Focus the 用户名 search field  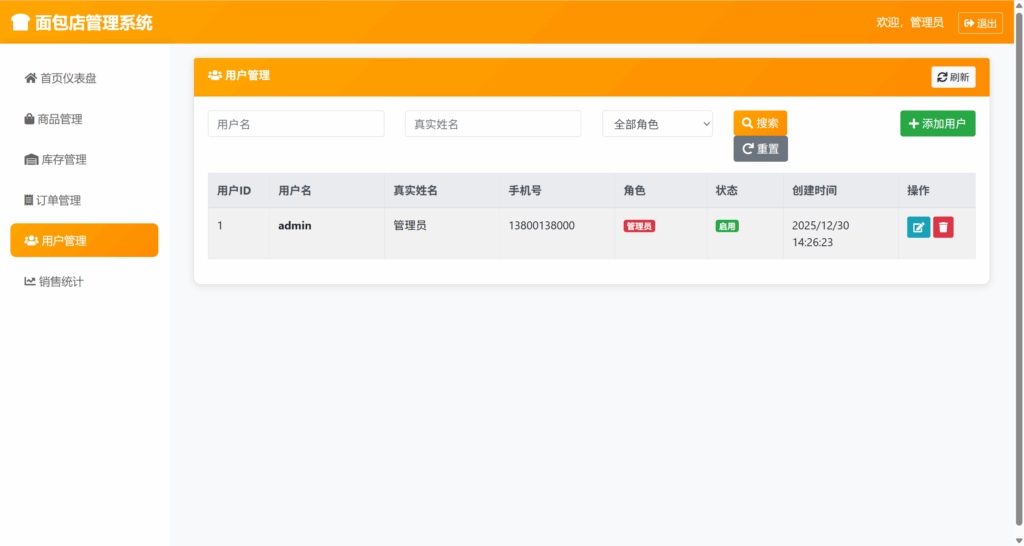tap(296, 124)
